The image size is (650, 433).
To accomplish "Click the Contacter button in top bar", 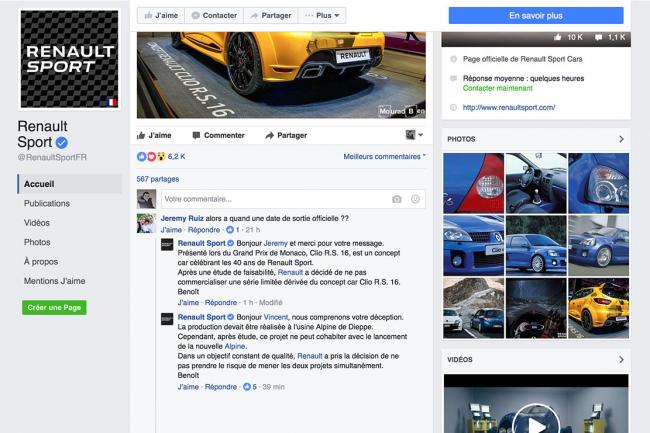I will click(x=214, y=15).
